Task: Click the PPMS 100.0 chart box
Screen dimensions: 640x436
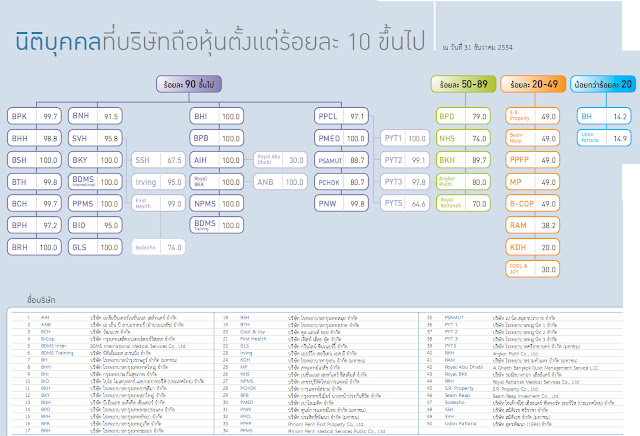Action: (95, 203)
